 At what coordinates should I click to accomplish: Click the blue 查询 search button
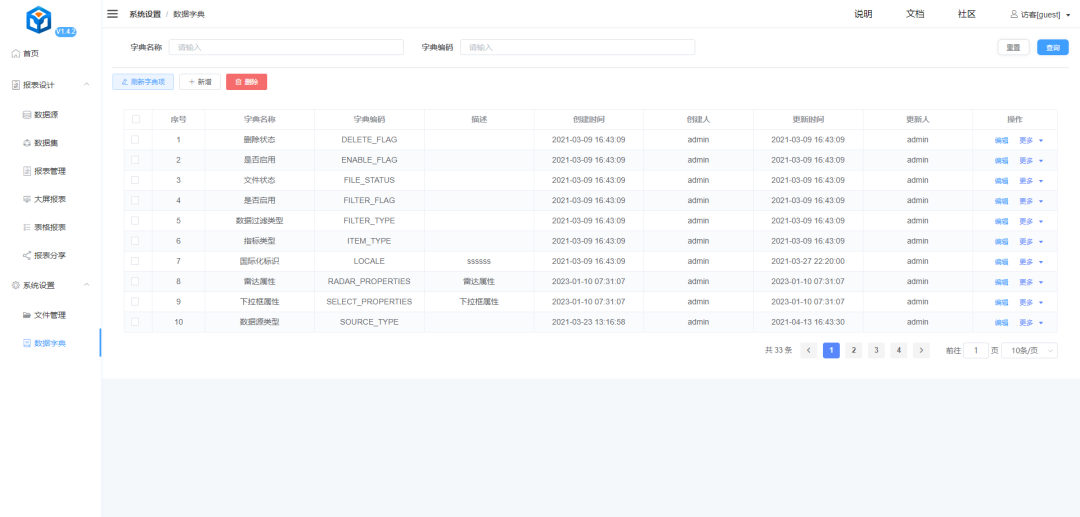[1052, 47]
